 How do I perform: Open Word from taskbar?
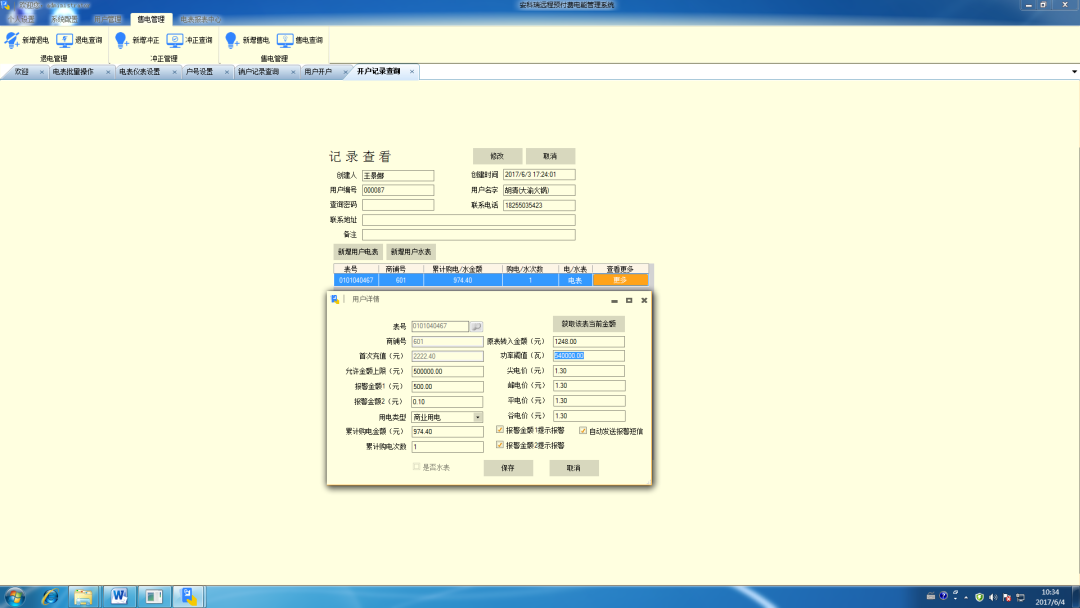click(x=118, y=596)
